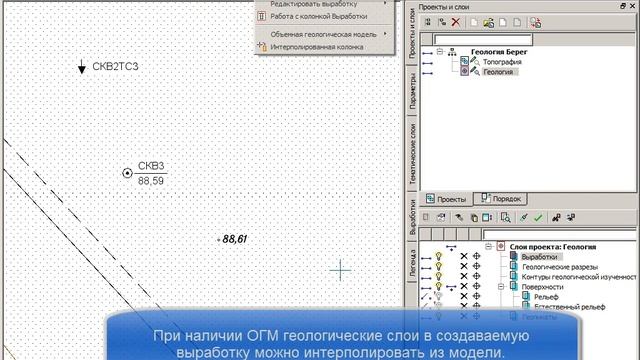This screenshot has height=360, width=640.
Task: Open the Параметры vertical tab
Action: pyautogui.click(x=412, y=91)
